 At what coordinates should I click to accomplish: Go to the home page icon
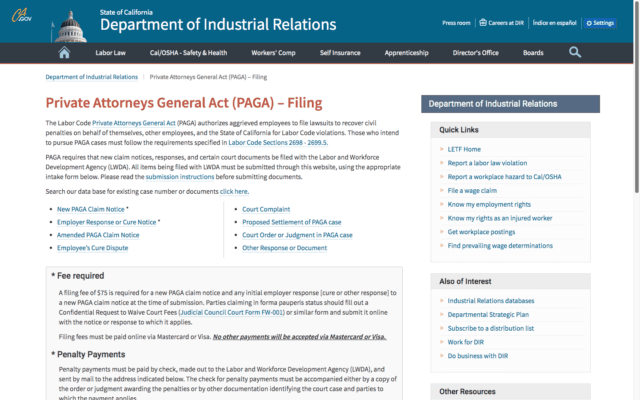pyautogui.click(x=65, y=53)
